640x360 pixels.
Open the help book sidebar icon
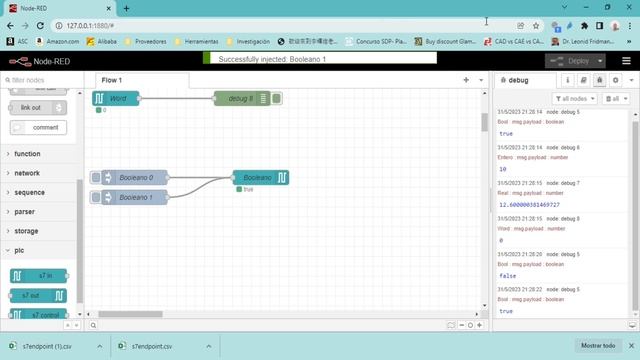[x=583, y=80]
